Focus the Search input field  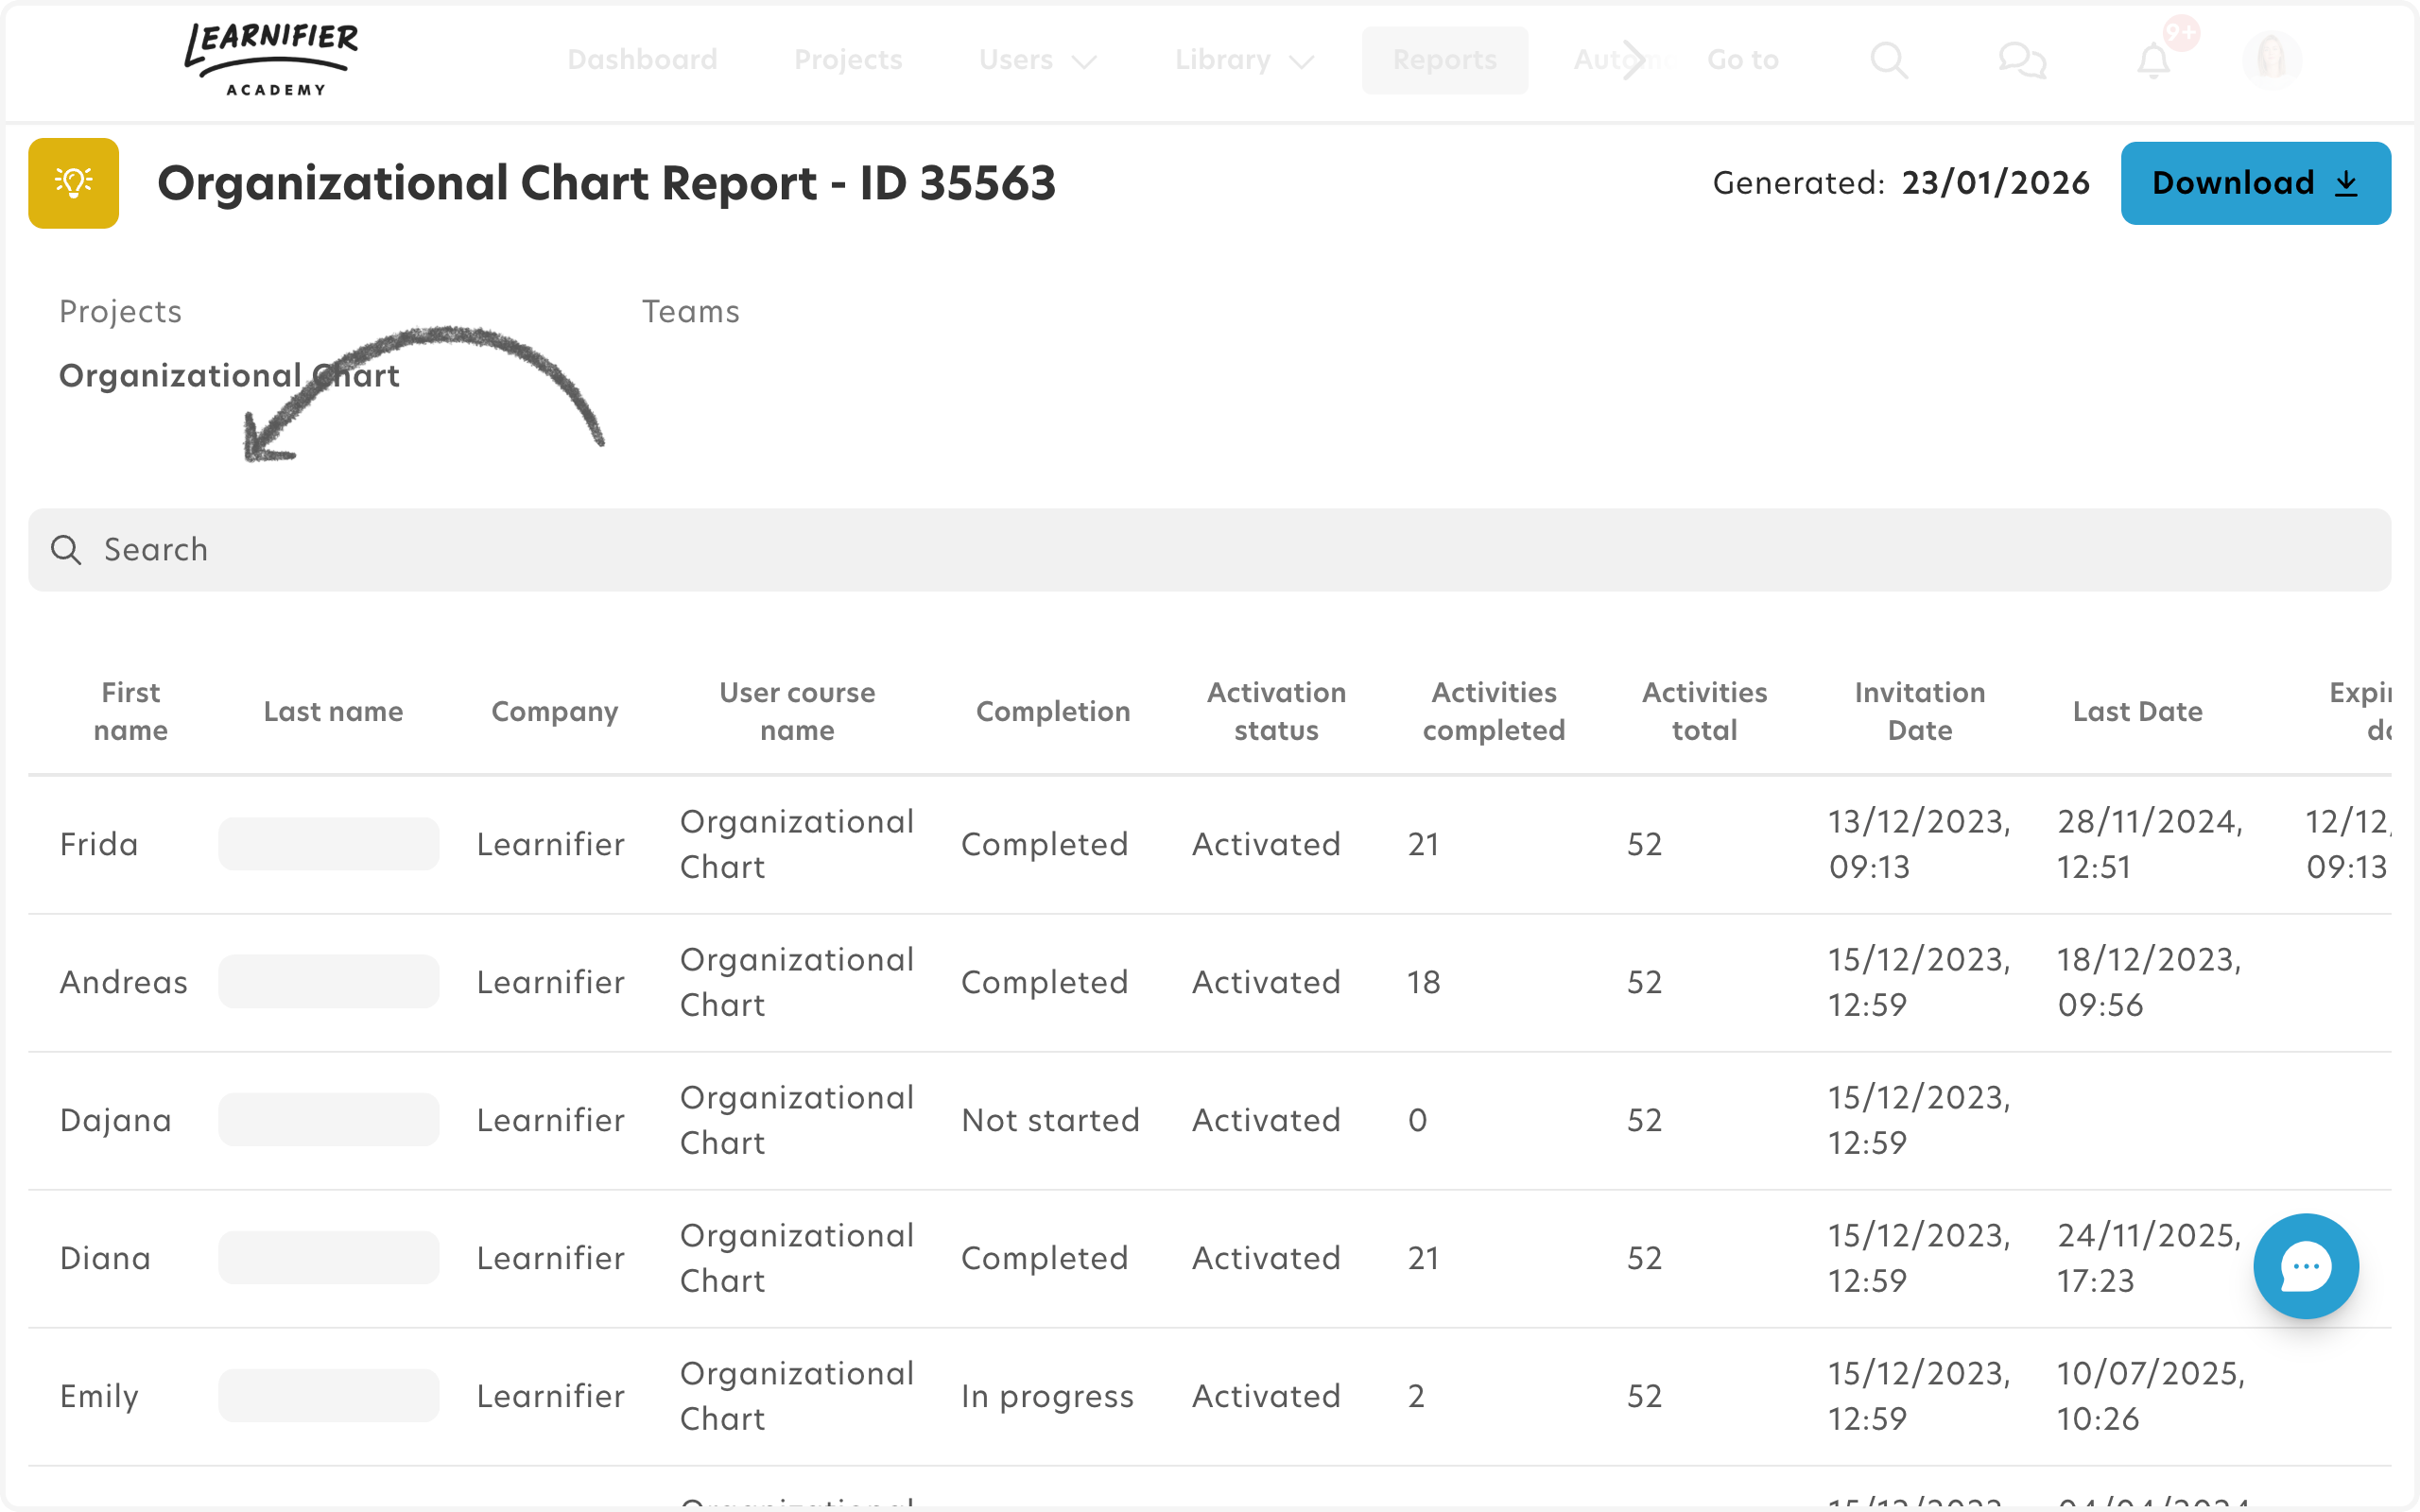1210,550
